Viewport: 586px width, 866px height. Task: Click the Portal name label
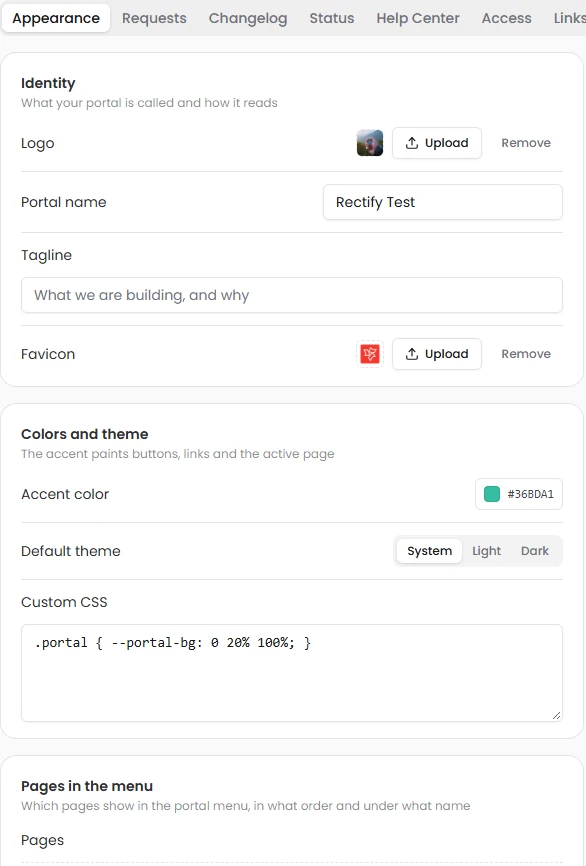pyautogui.click(x=64, y=202)
